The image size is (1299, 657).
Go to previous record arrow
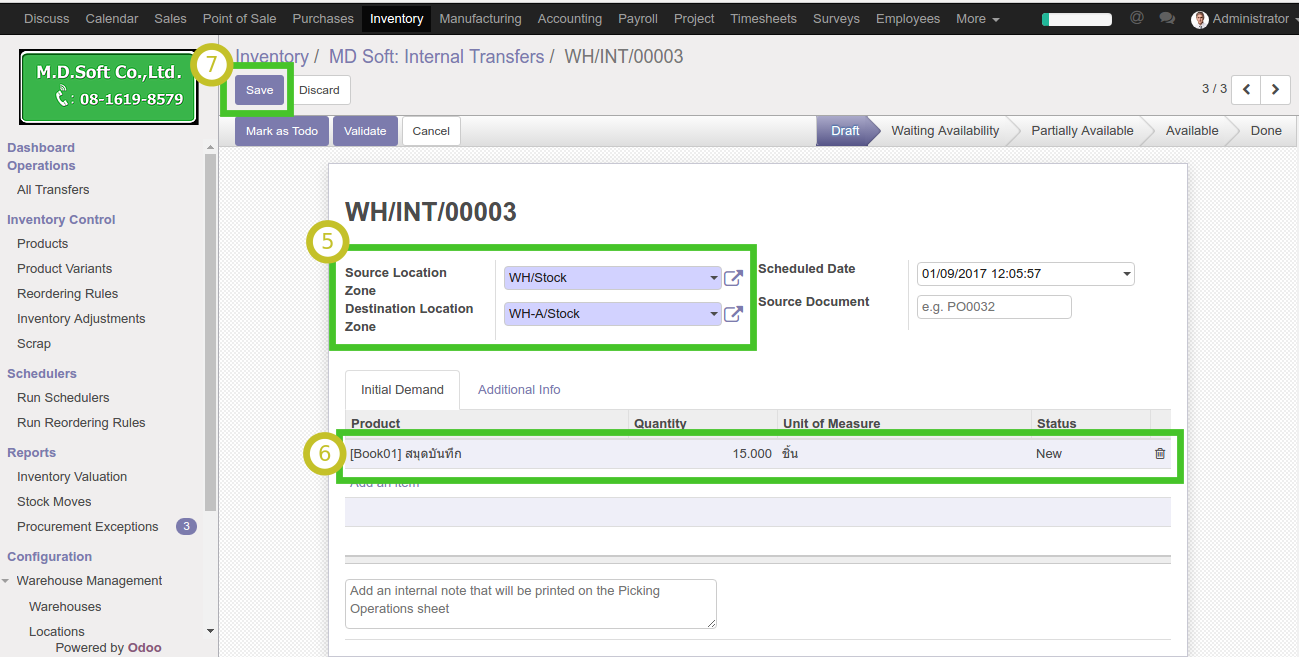[x=1246, y=89]
